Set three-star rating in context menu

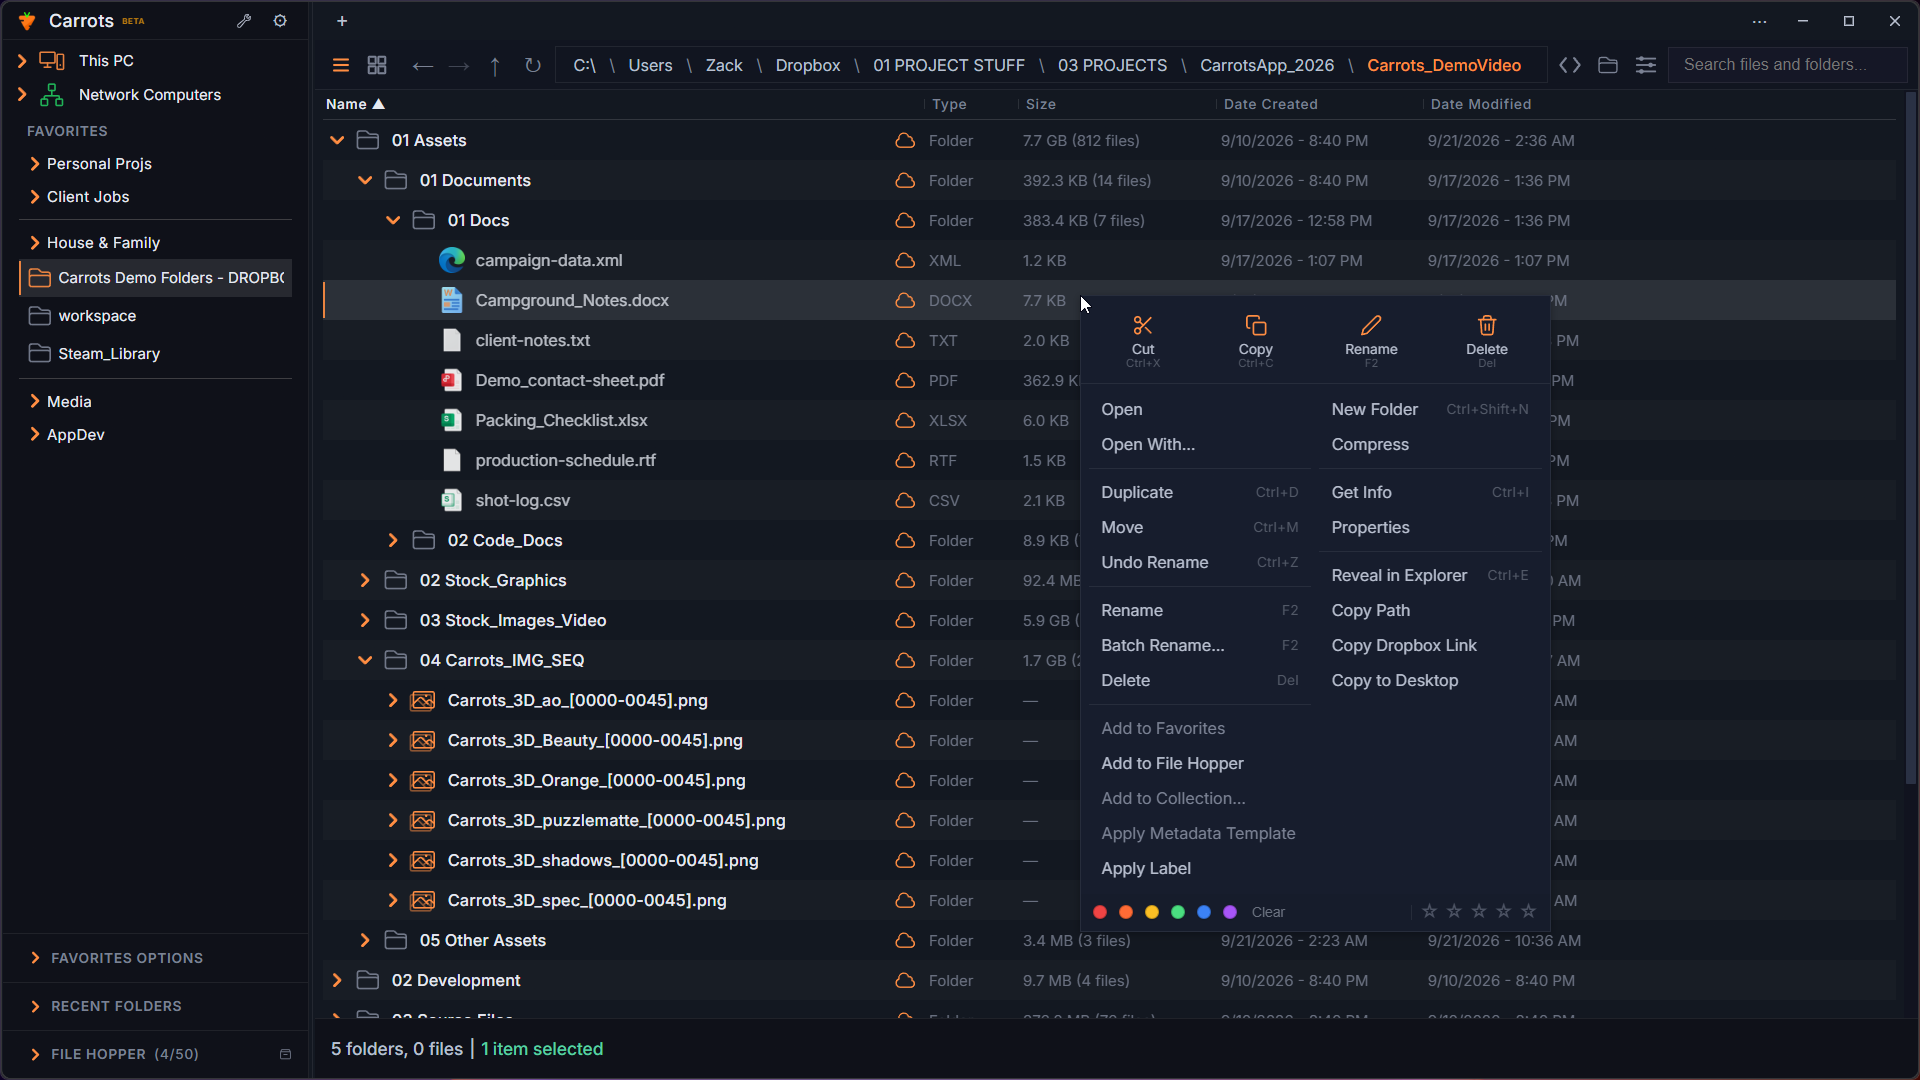1479,911
